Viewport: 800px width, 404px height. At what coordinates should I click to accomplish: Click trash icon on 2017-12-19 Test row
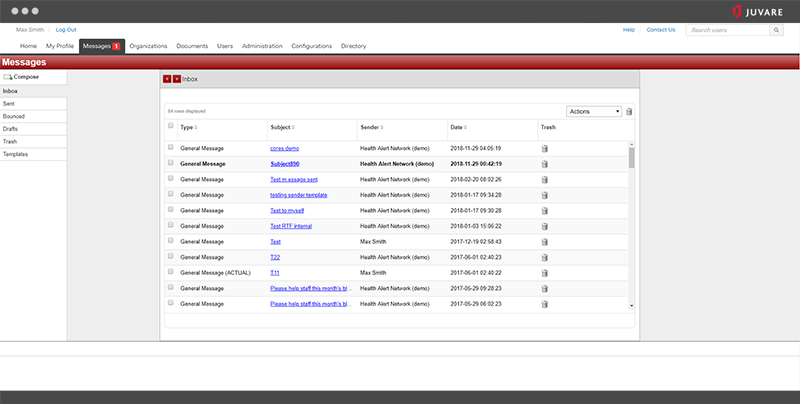(544, 242)
